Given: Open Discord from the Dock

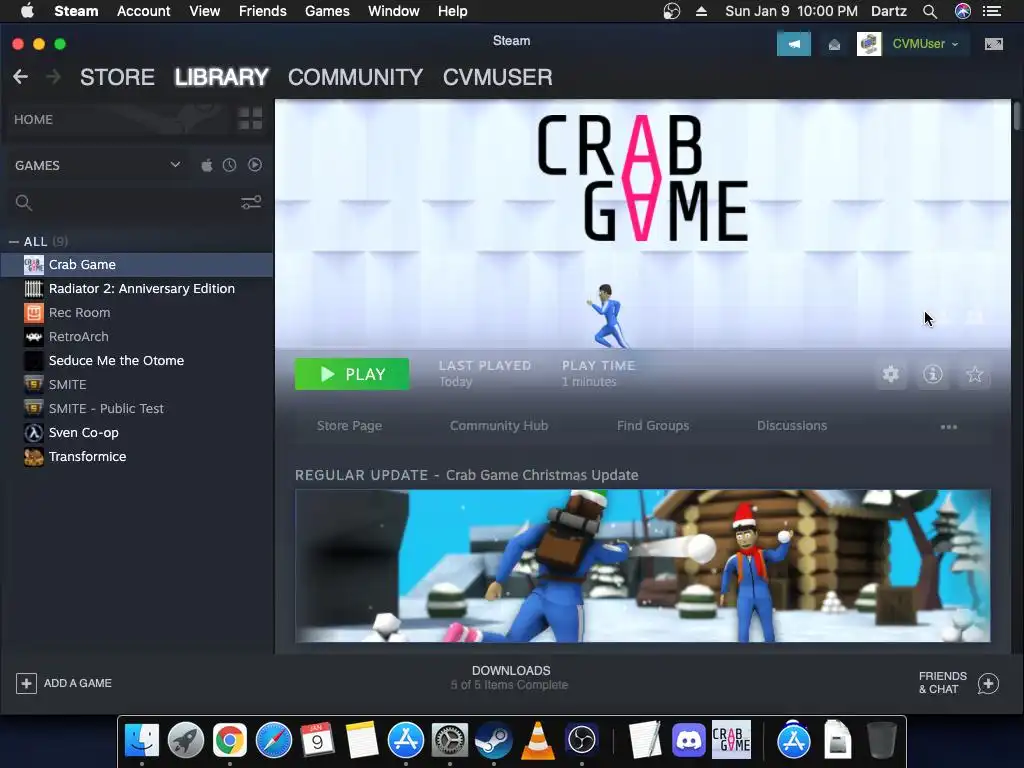Looking at the screenshot, I should (x=689, y=741).
